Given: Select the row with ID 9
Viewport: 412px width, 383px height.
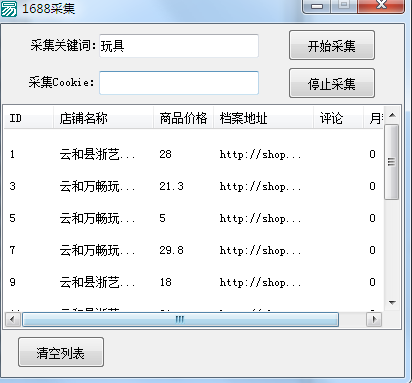Looking at the screenshot, I should pos(193,282).
